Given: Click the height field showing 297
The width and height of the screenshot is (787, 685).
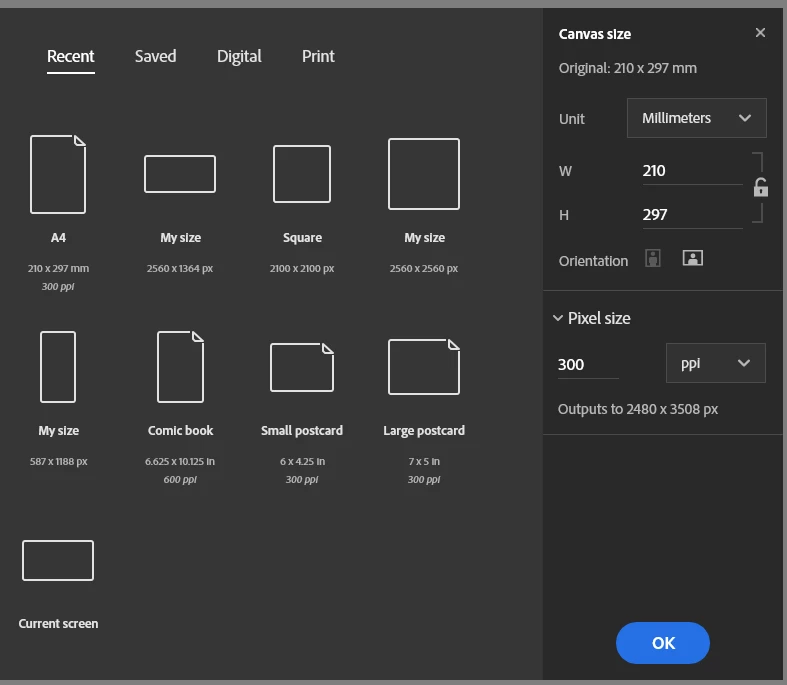Looking at the screenshot, I should [693, 215].
